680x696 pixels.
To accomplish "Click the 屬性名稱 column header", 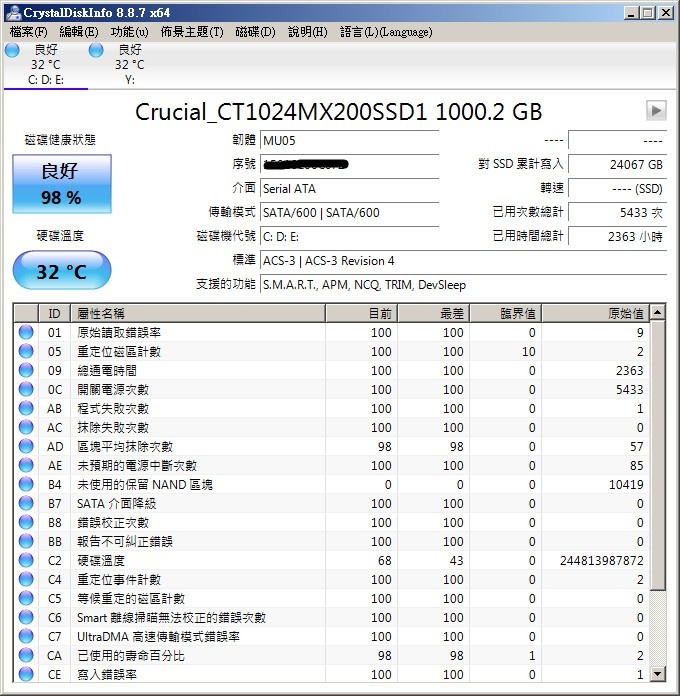I will tap(198, 313).
